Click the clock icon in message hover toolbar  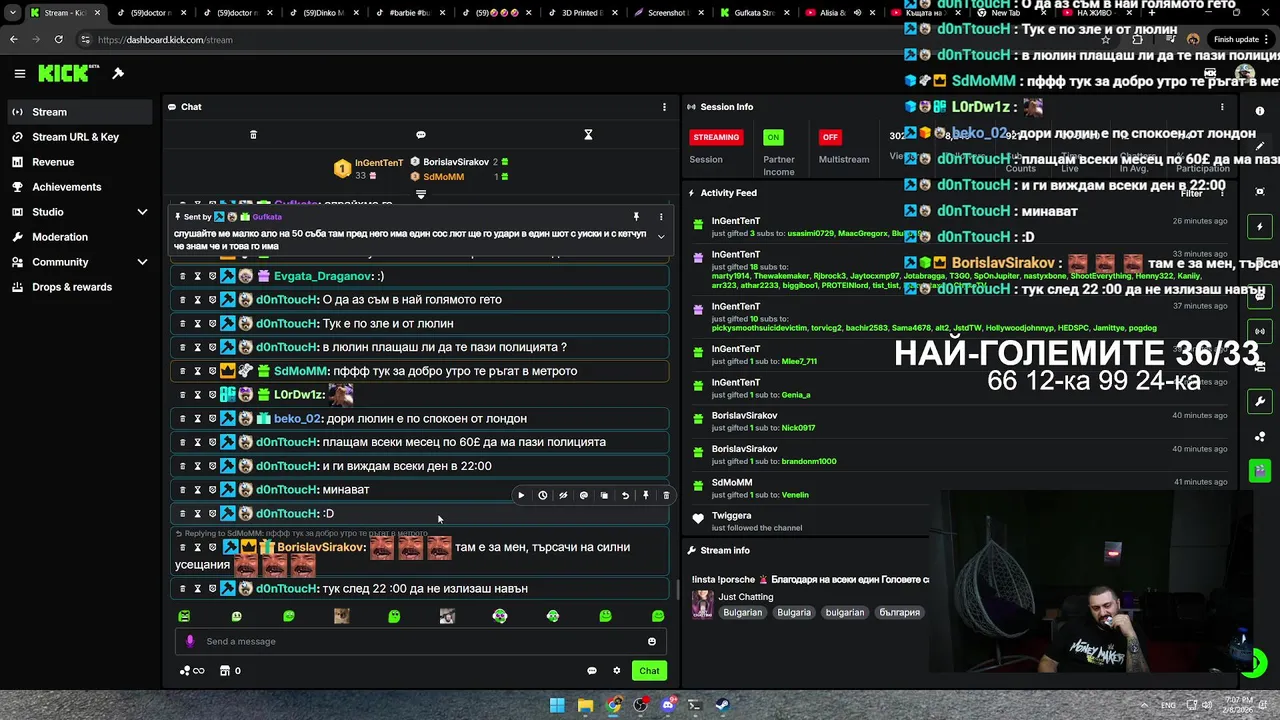click(x=542, y=495)
